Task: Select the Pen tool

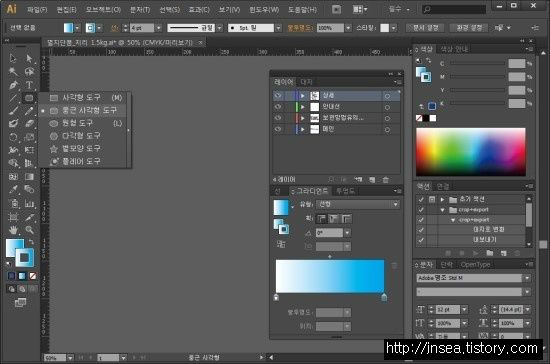Action: (x=13, y=85)
